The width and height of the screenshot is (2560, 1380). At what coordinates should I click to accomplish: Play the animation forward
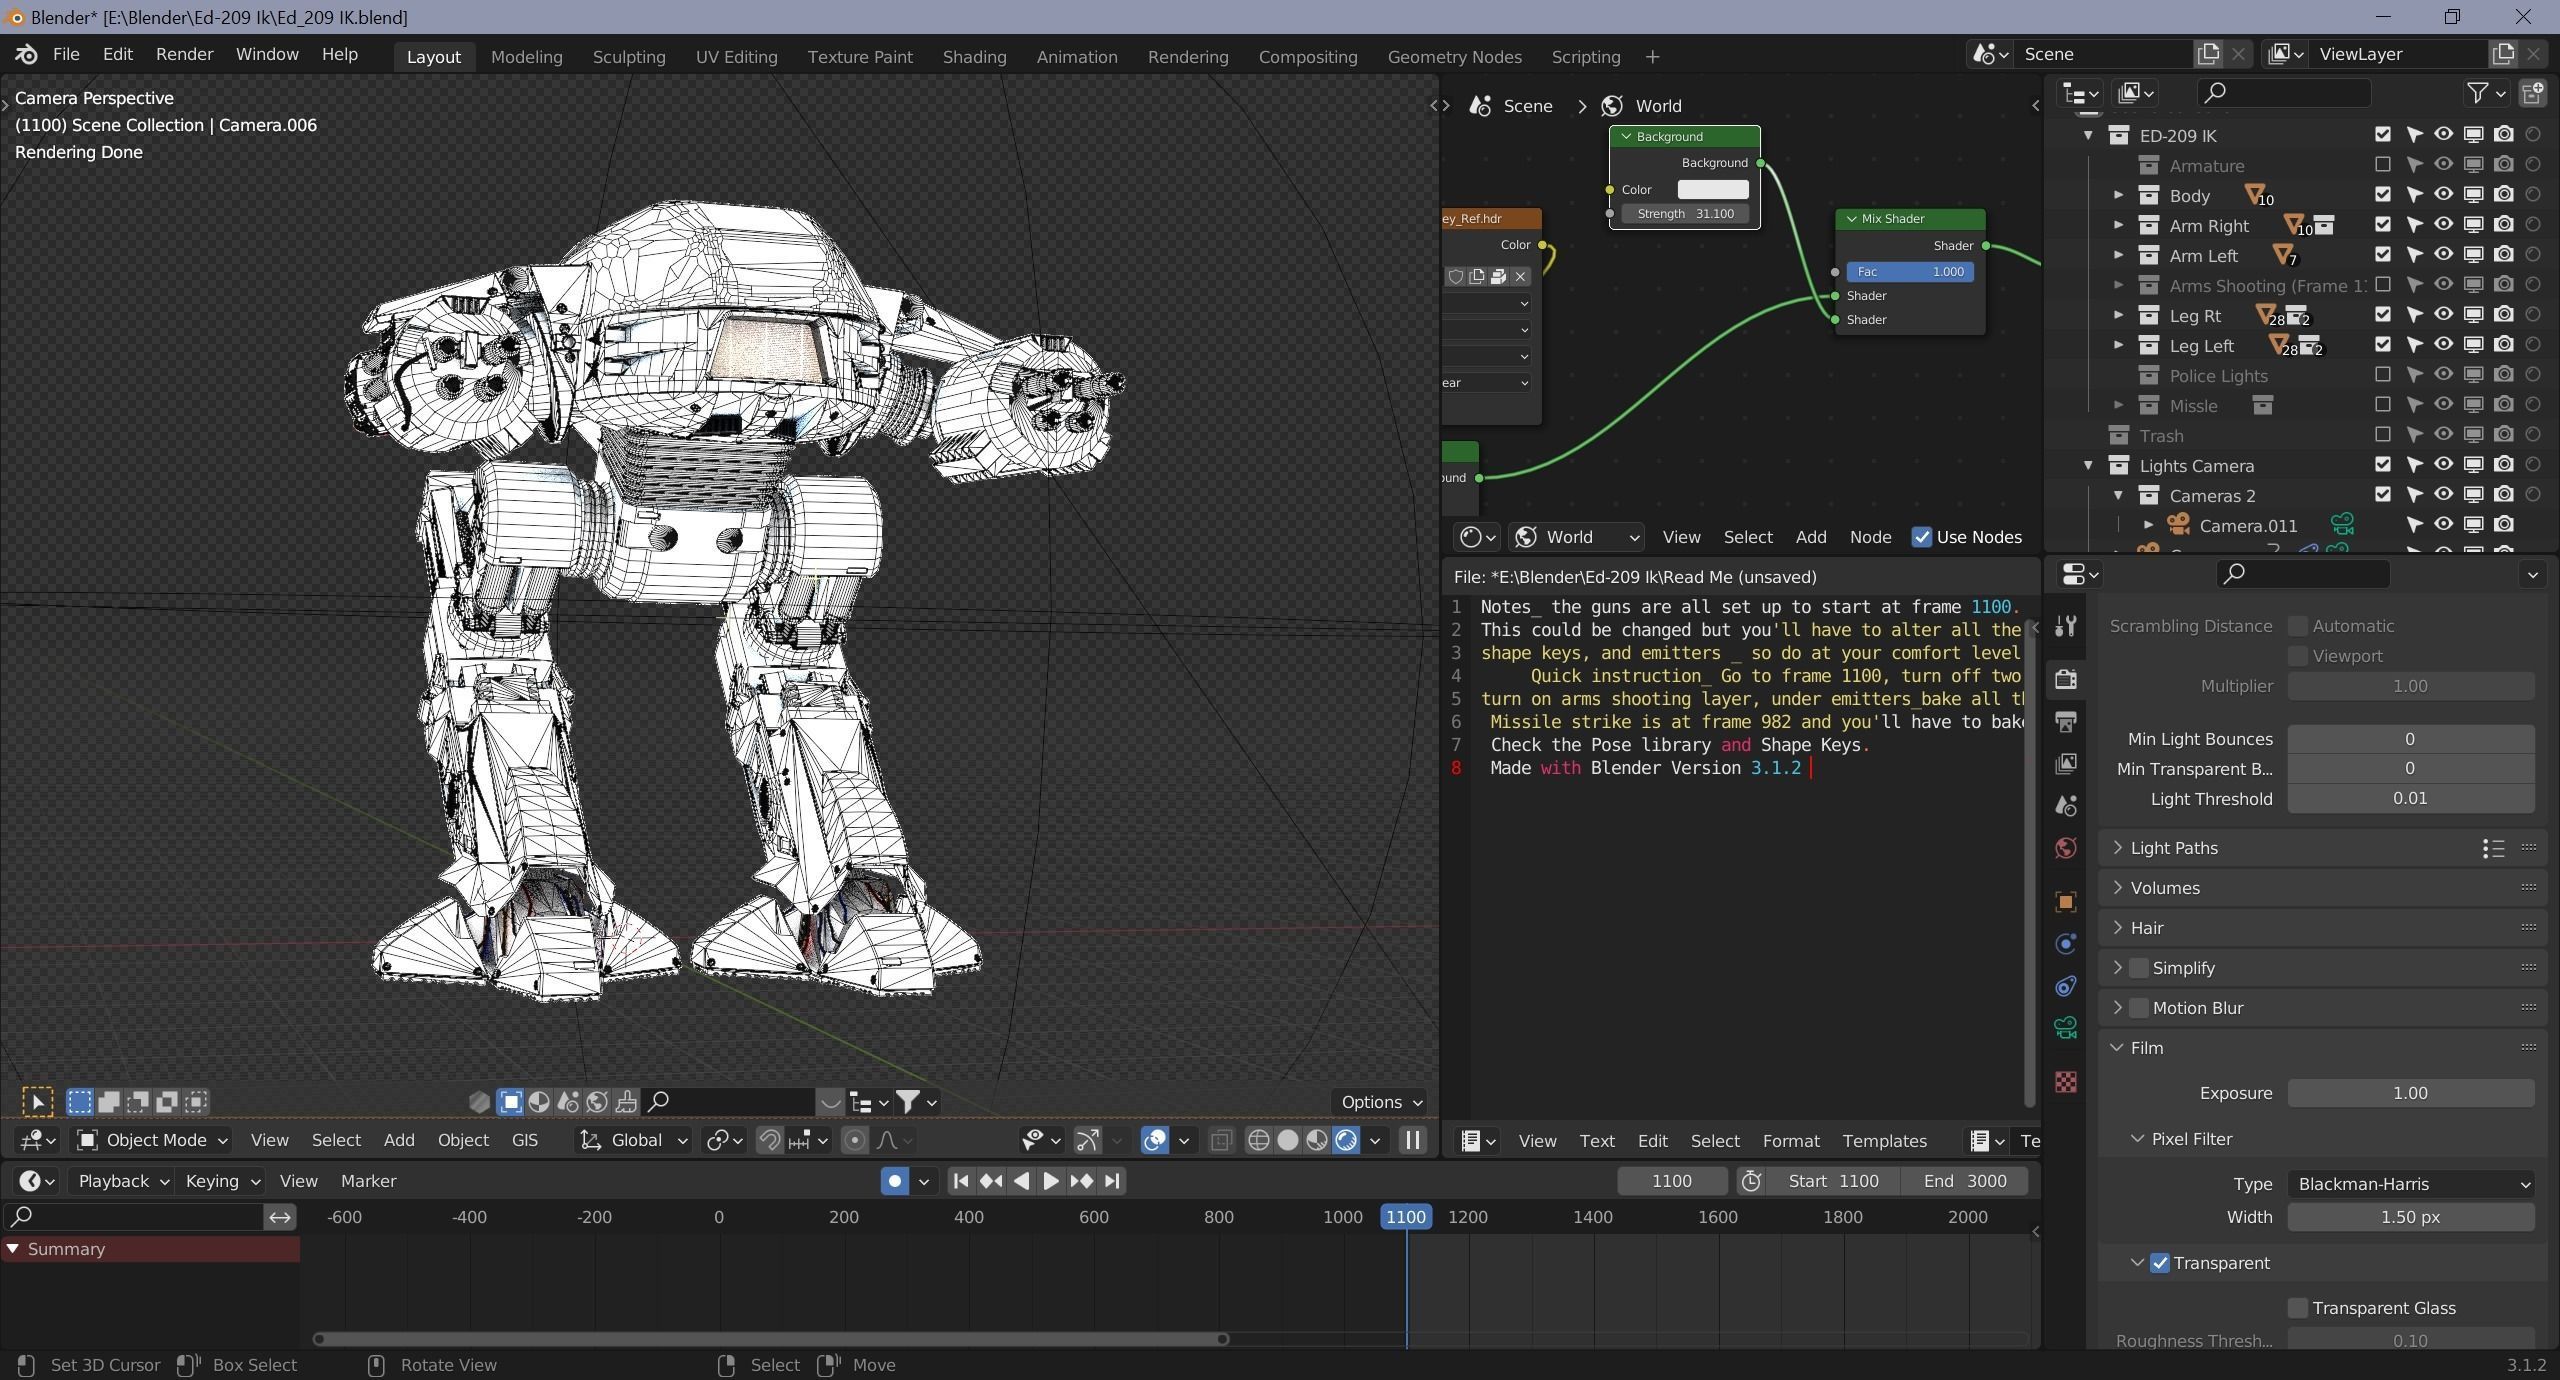click(x=1050, y=1181)
